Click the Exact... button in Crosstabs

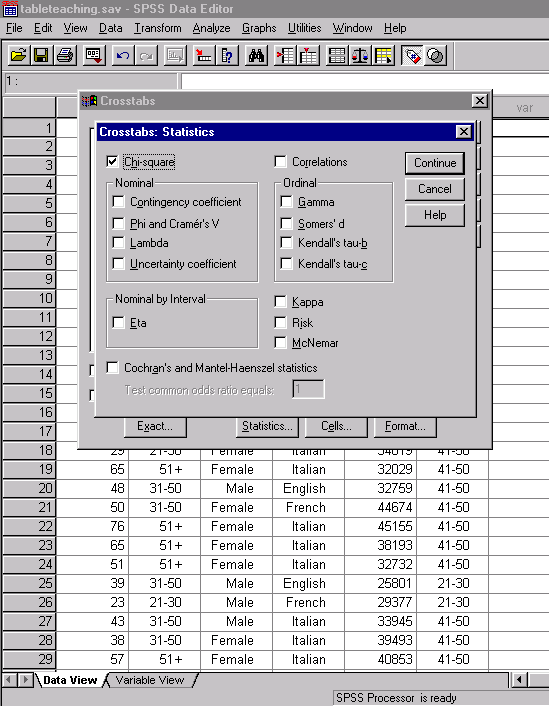point(155,426)
